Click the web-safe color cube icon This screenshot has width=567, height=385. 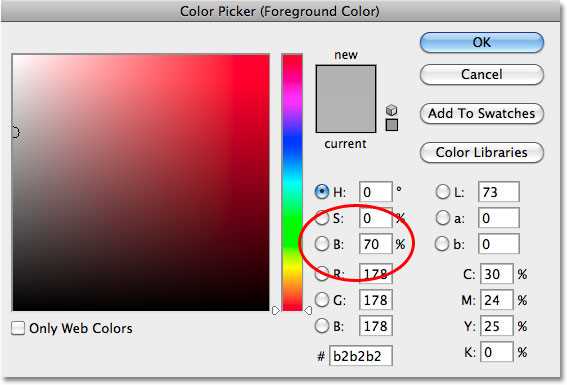tap(391, 110)
